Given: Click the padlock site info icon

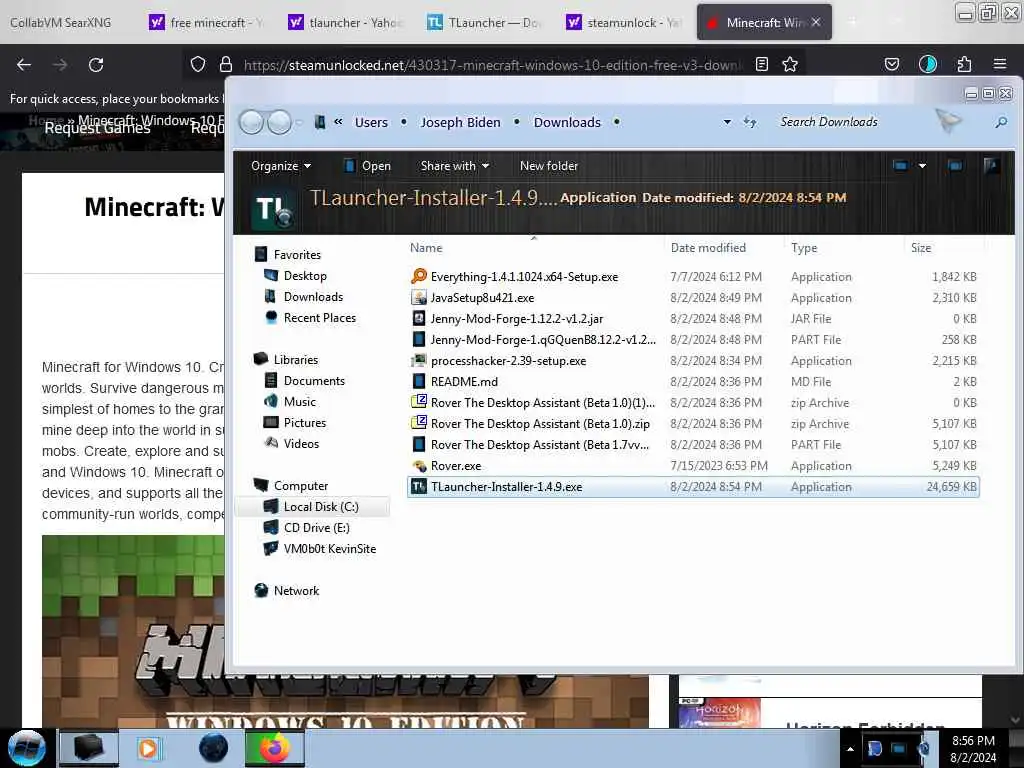Looking at the screenshot, I should [x=226, y=64].
